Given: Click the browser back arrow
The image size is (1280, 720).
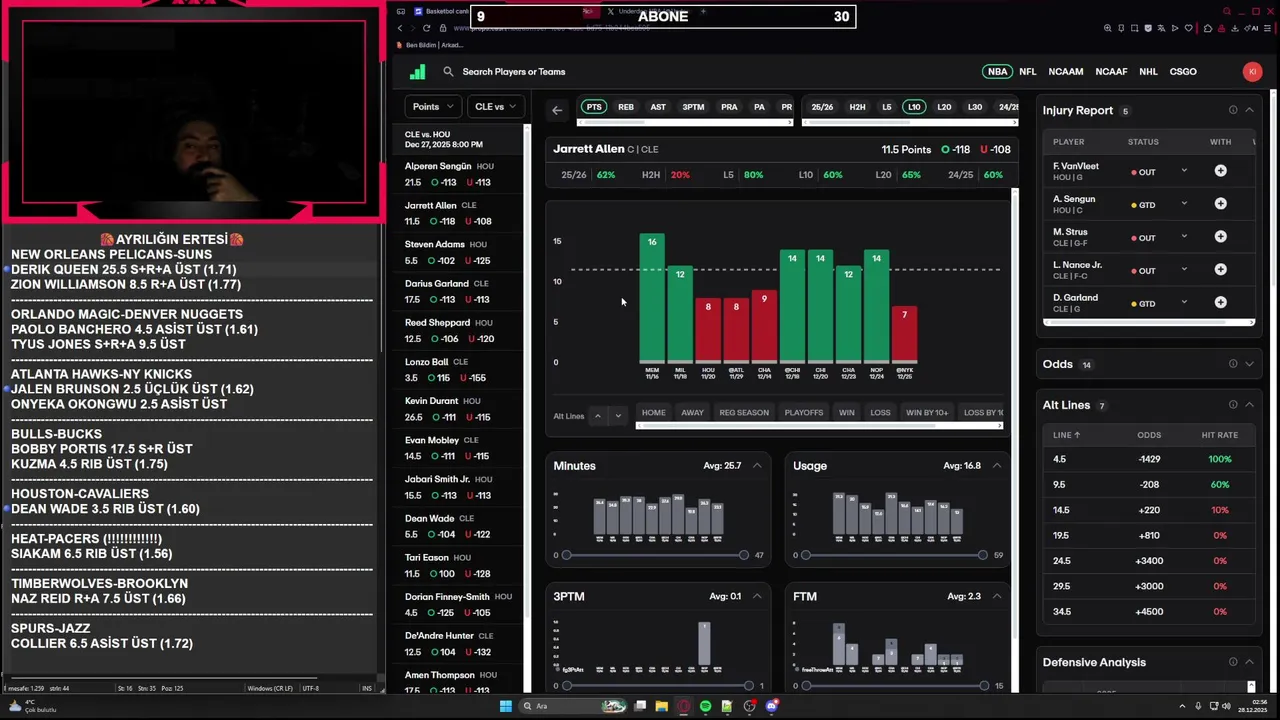Looking at the screenshot, I should (x=399, y=28).
